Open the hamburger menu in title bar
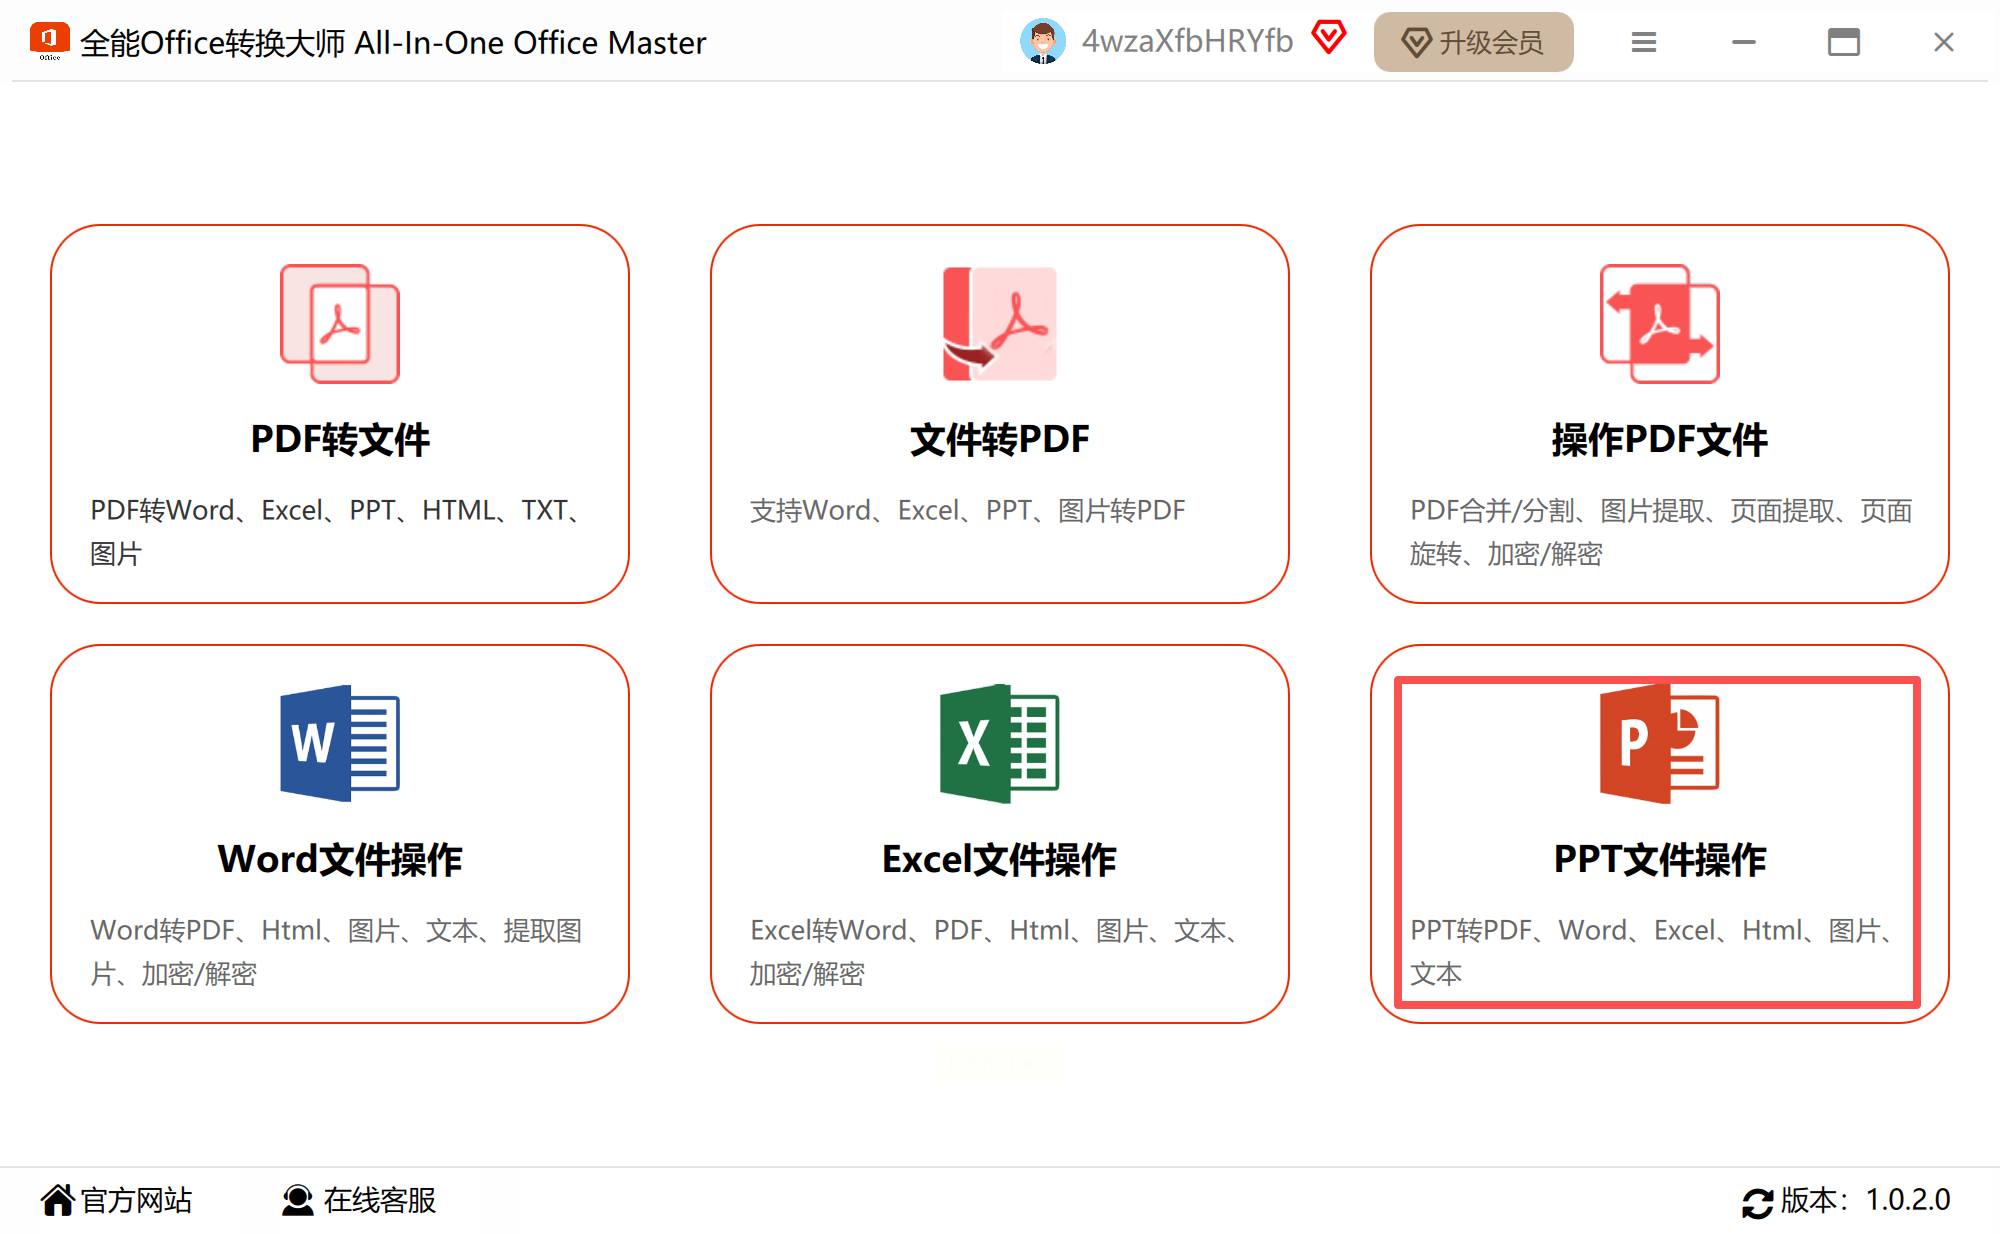The width and height of the screenshot is (2000, 1234). coord(1644,42)
